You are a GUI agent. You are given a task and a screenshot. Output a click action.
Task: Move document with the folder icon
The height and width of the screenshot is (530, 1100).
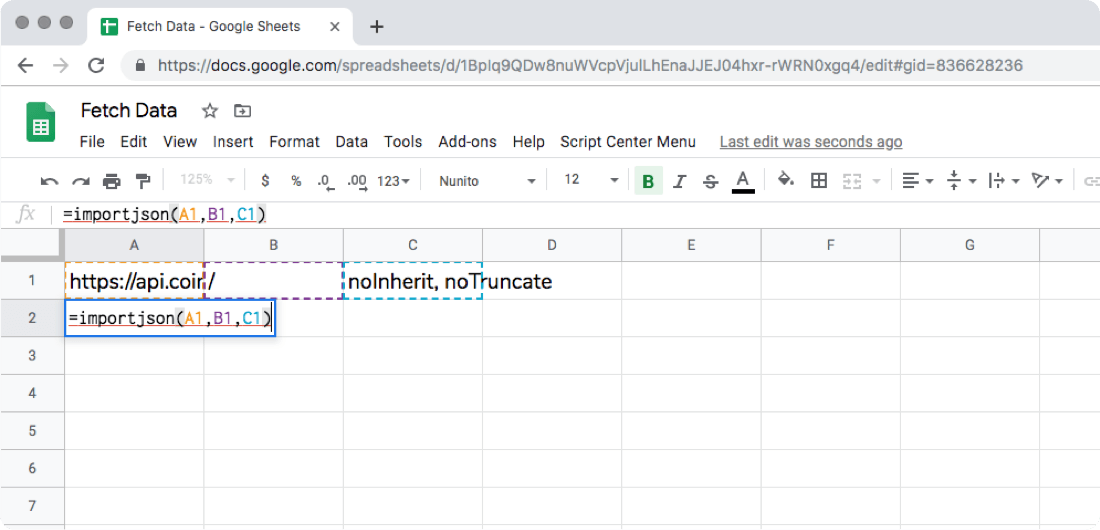[x=243, y=111]
